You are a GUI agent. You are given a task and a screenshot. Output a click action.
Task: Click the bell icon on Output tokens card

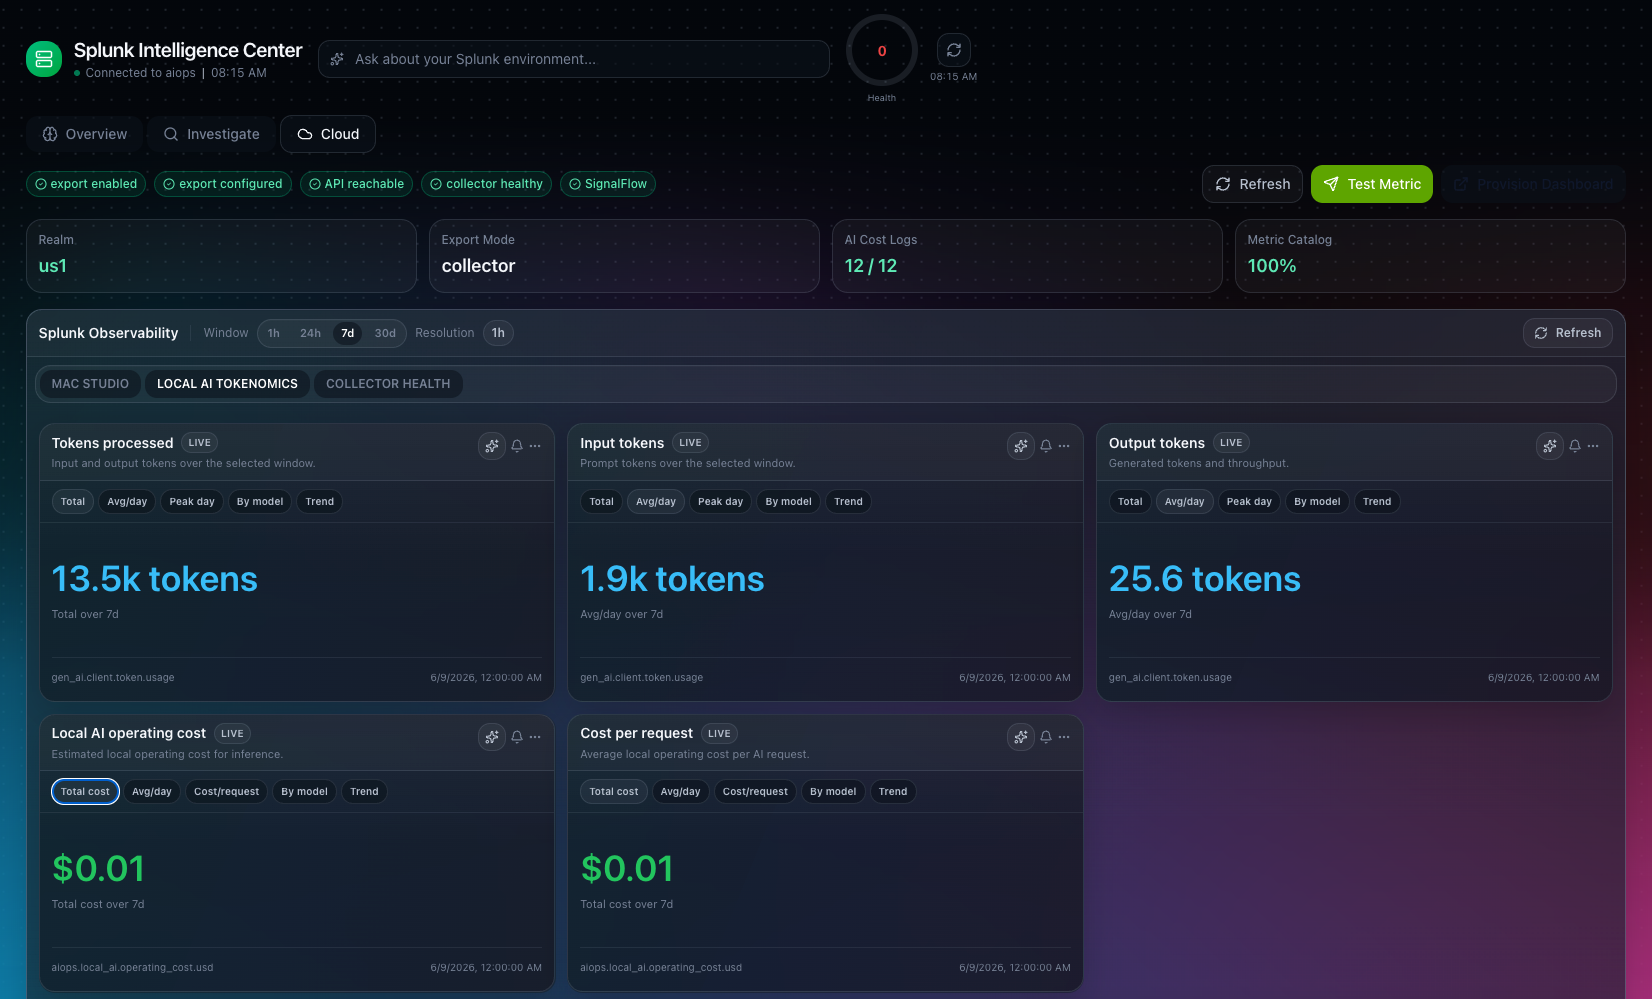point(1575,446)
